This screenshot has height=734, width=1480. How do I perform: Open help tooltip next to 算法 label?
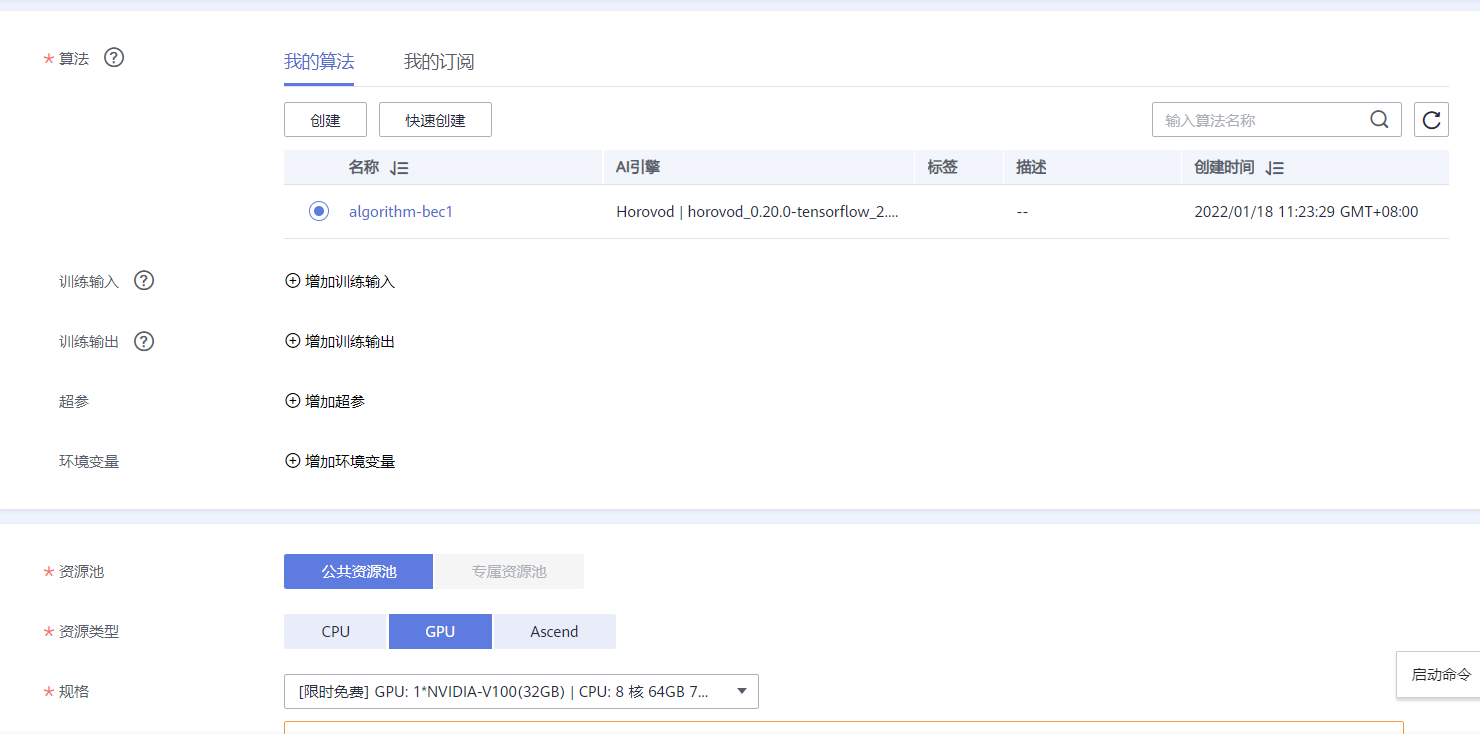tap(114, 58)
